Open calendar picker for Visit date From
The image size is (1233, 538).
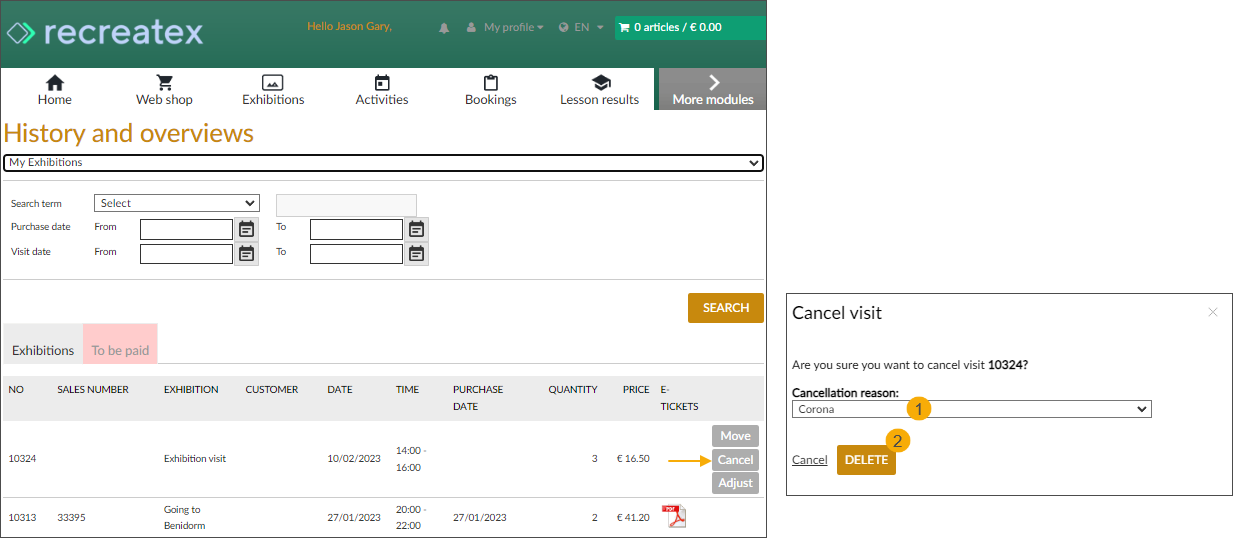[246, 253]
